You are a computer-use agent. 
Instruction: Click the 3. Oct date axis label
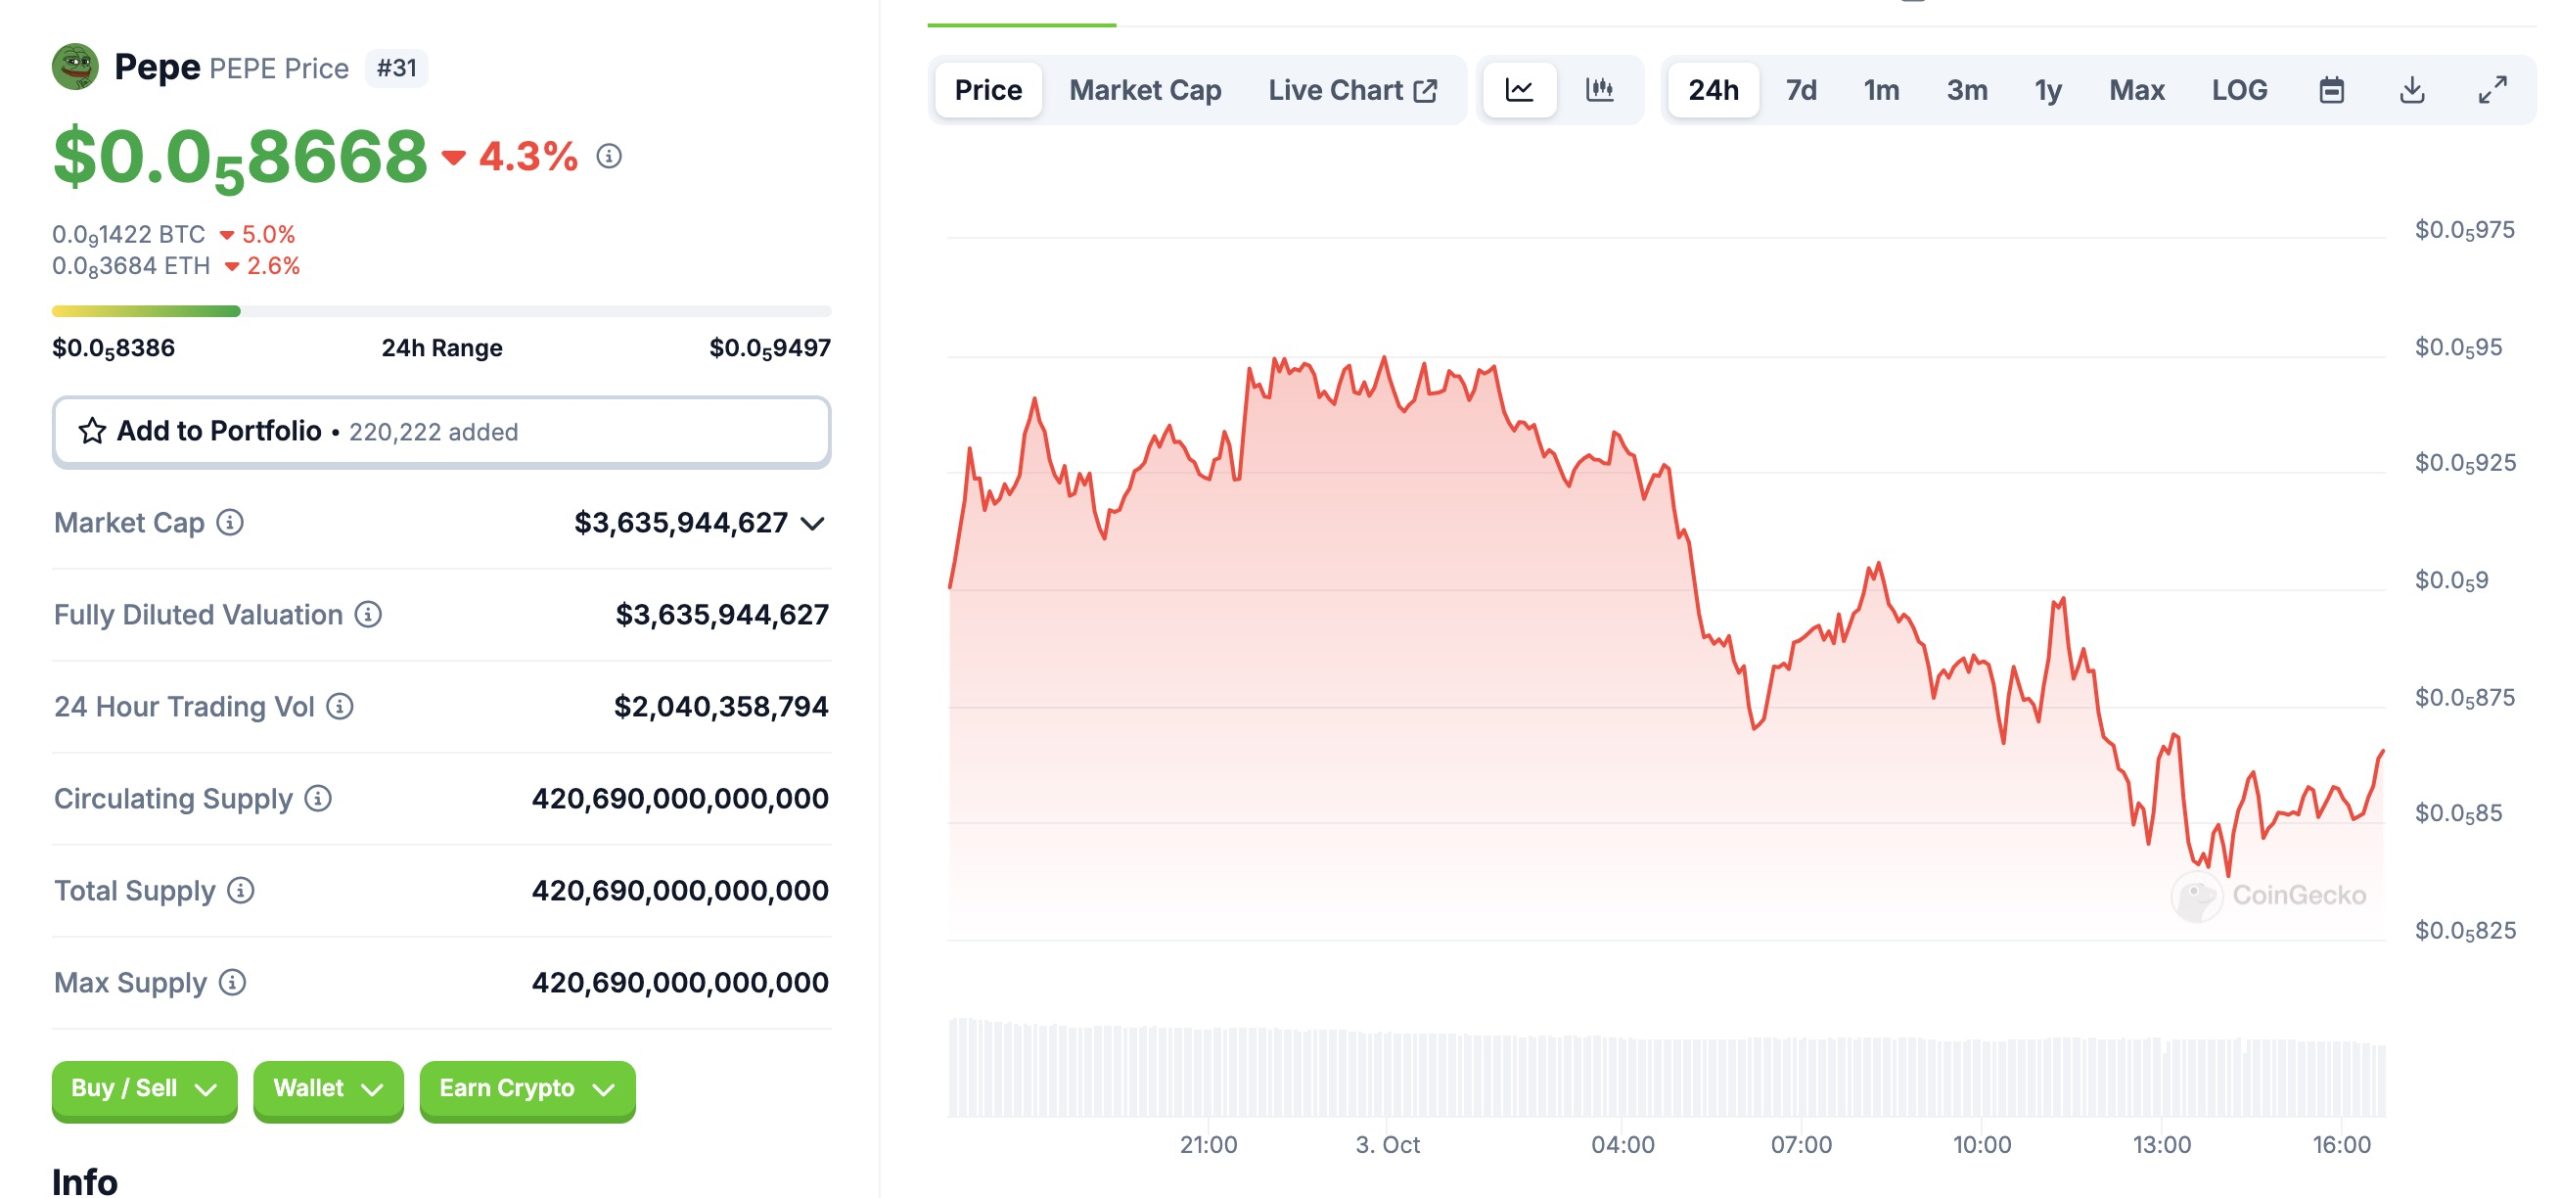[x=1387, y=1144]
